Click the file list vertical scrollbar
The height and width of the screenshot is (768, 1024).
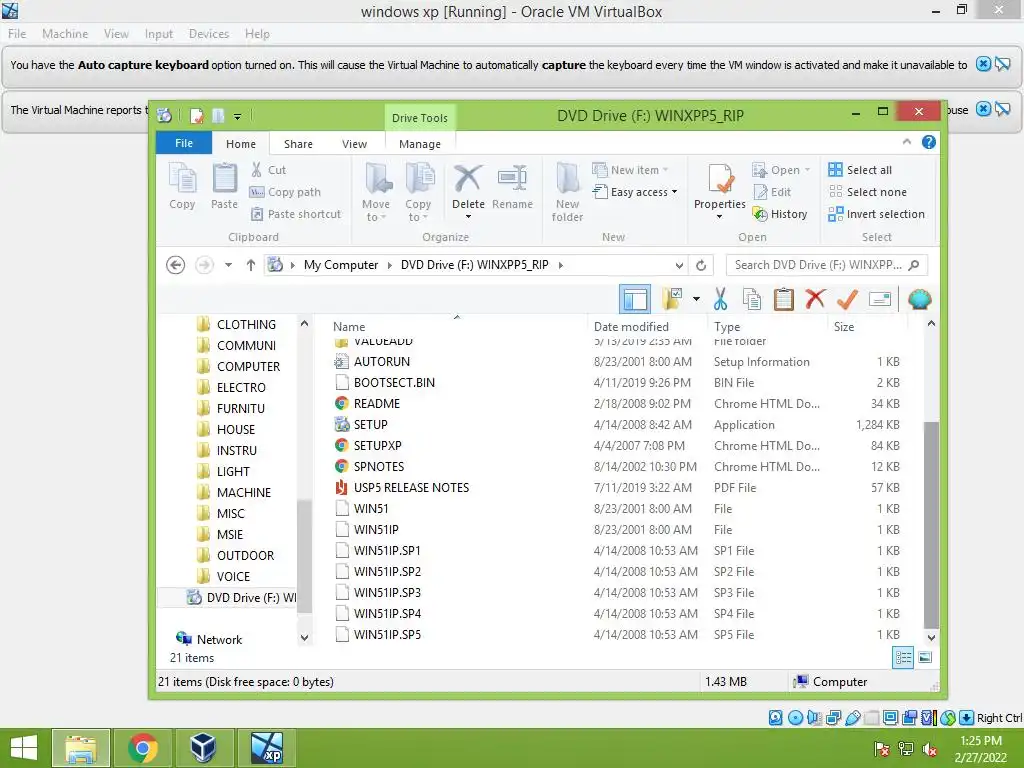coord(931,526)
